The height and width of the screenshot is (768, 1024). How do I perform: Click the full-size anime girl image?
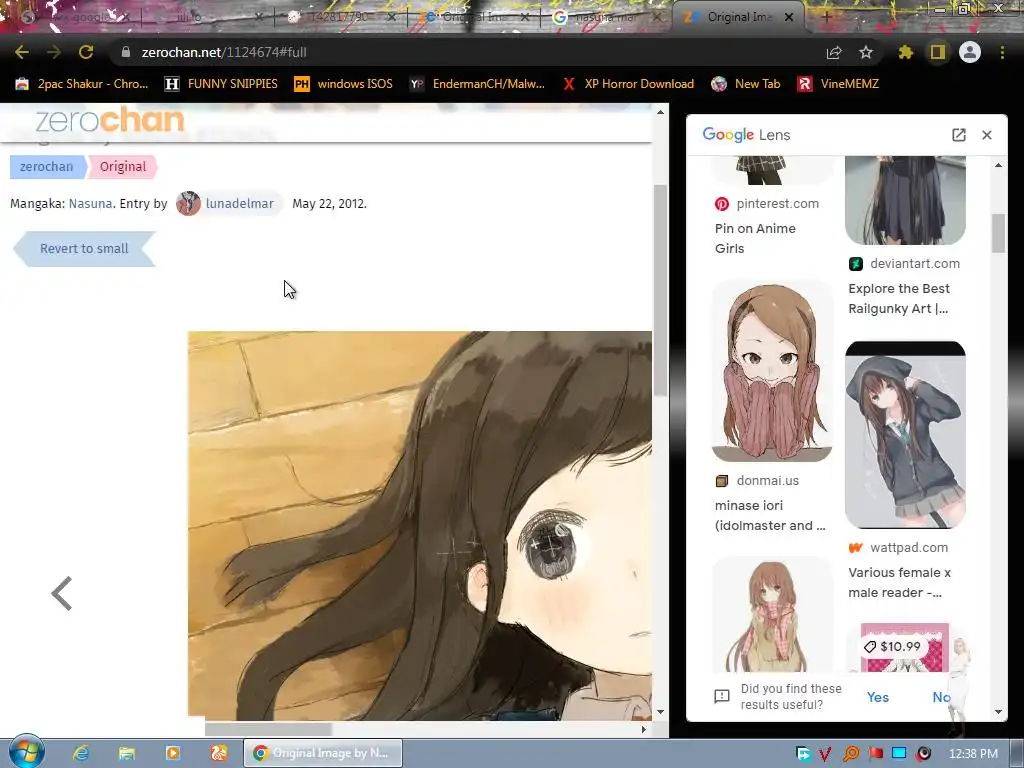coord(419,525)
